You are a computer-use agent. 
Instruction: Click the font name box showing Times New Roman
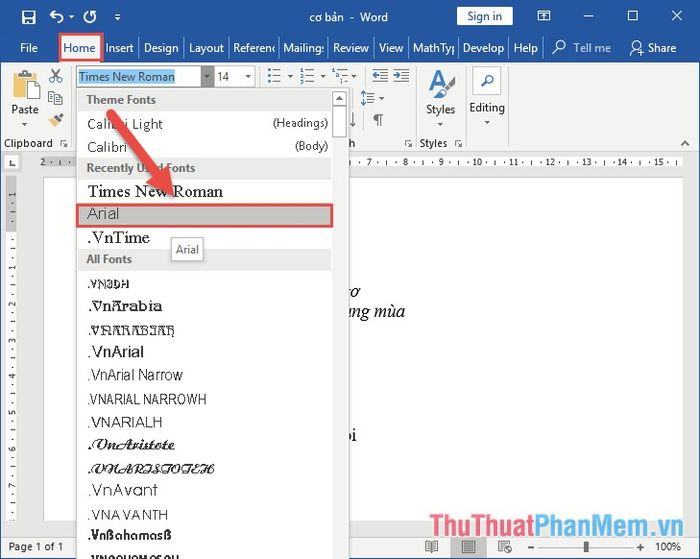(x=138, y=77)
